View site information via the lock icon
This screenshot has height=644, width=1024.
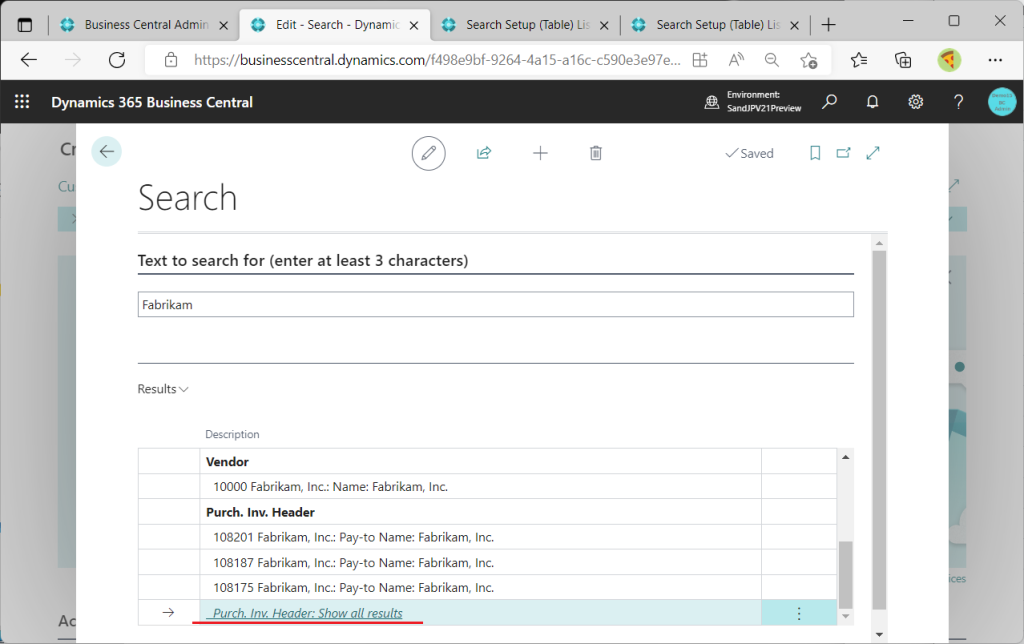click(x=171, y=60)
